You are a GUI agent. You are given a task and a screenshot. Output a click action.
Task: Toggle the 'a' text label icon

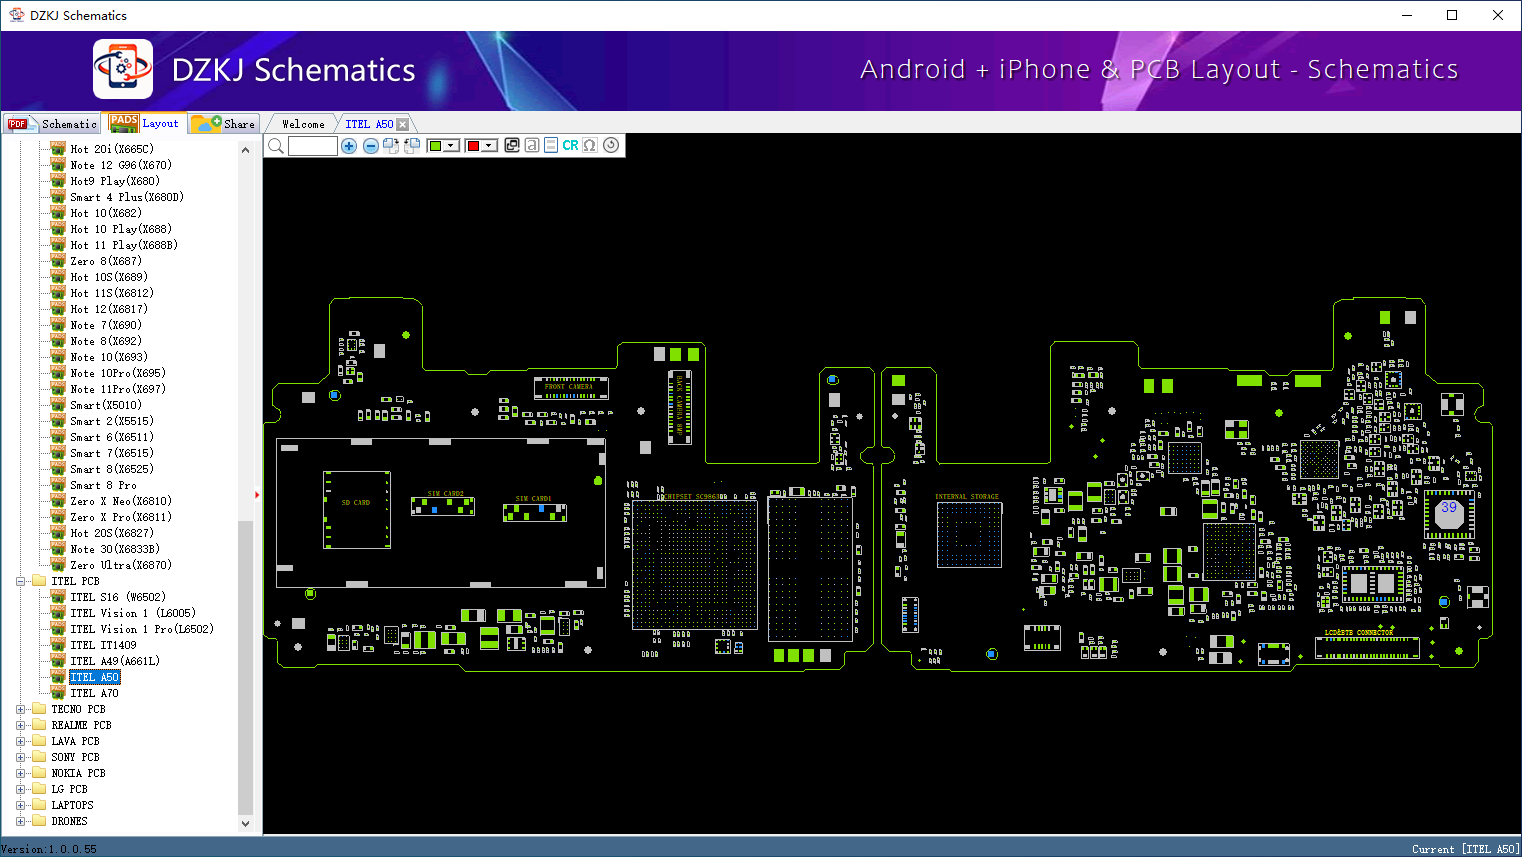pyautogui.click(x=532, y=146)
